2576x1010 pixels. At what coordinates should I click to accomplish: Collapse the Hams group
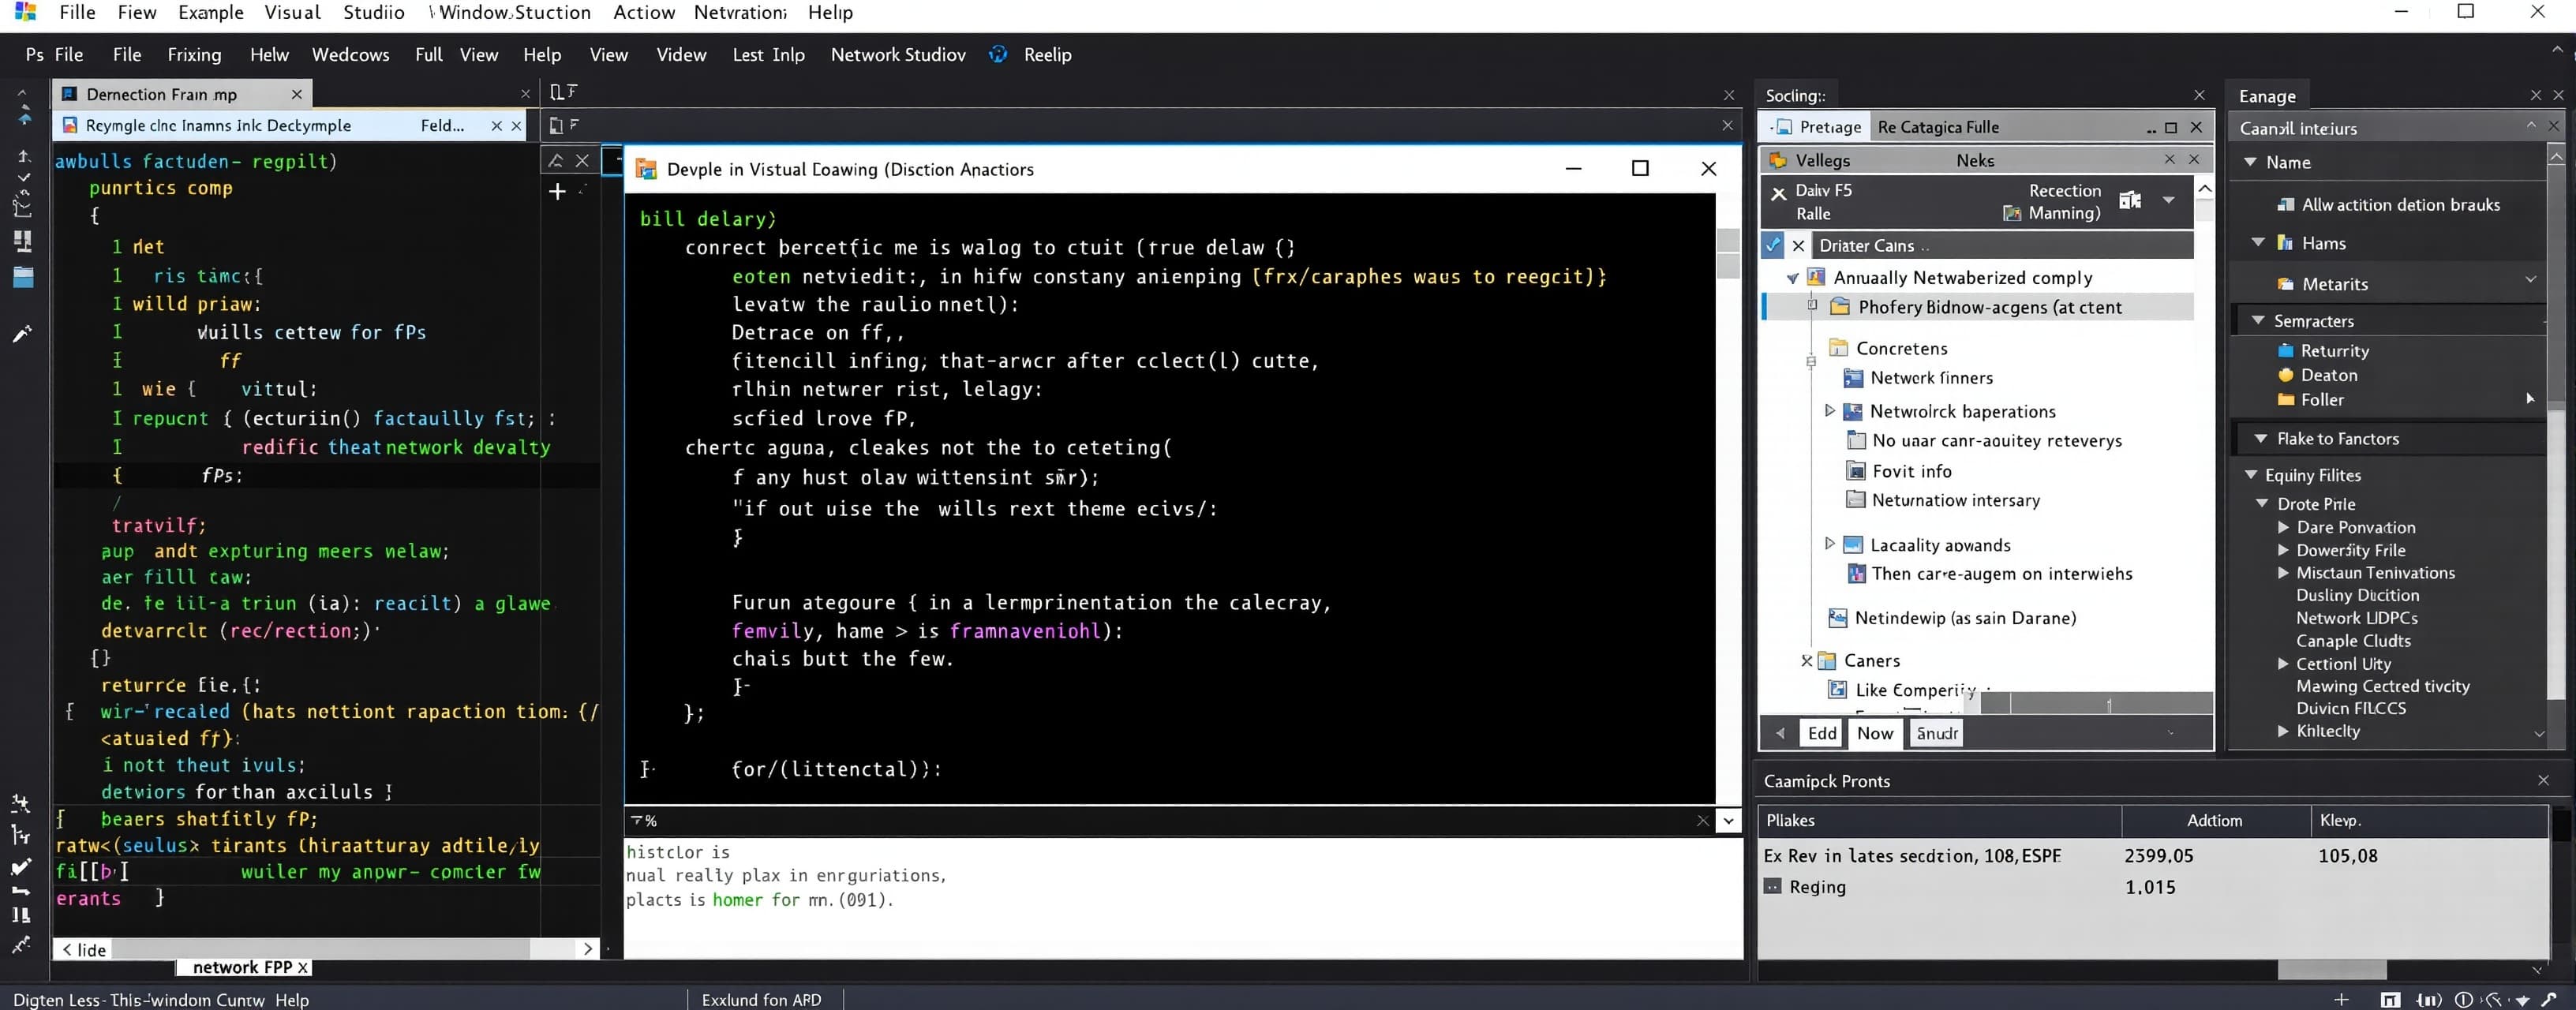click(x=2257, y=242)
